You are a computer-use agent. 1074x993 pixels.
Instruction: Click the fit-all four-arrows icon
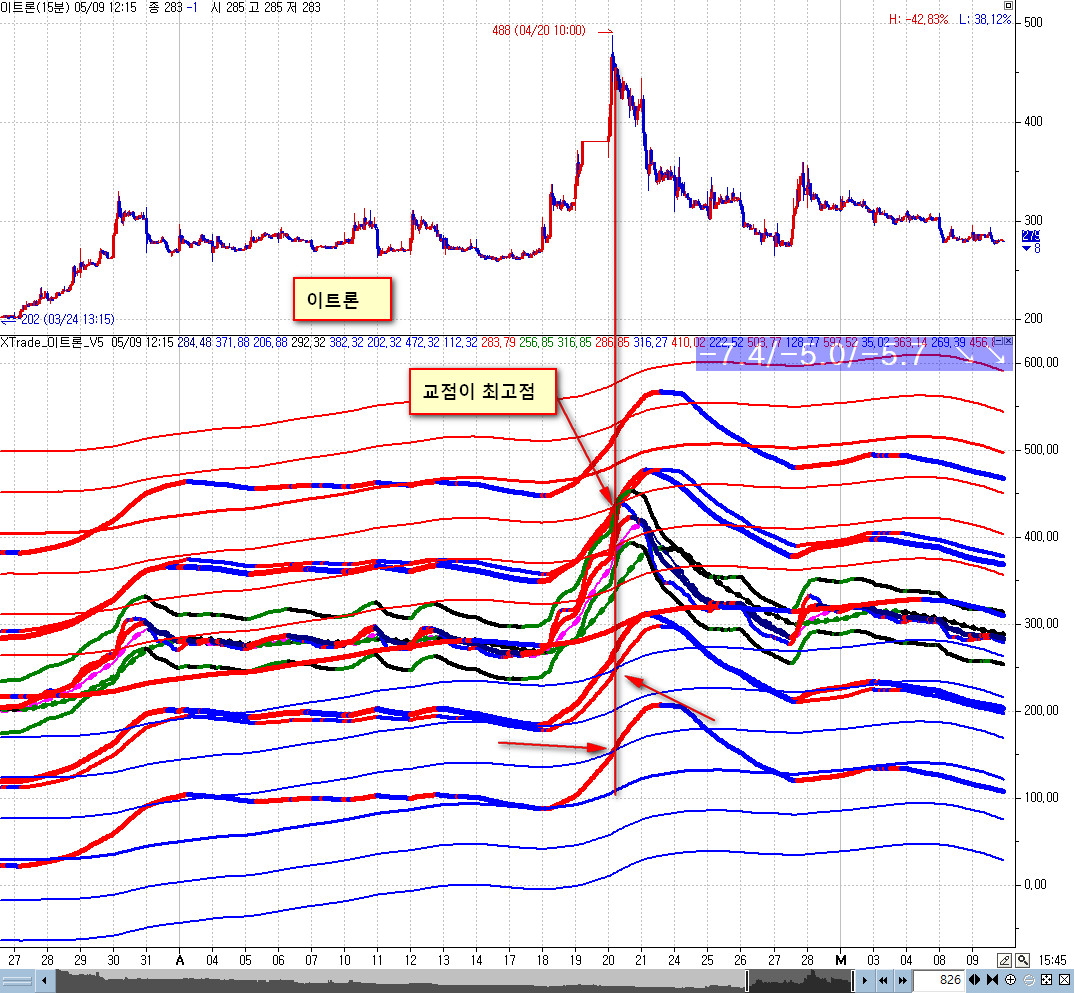point(1044,979)
